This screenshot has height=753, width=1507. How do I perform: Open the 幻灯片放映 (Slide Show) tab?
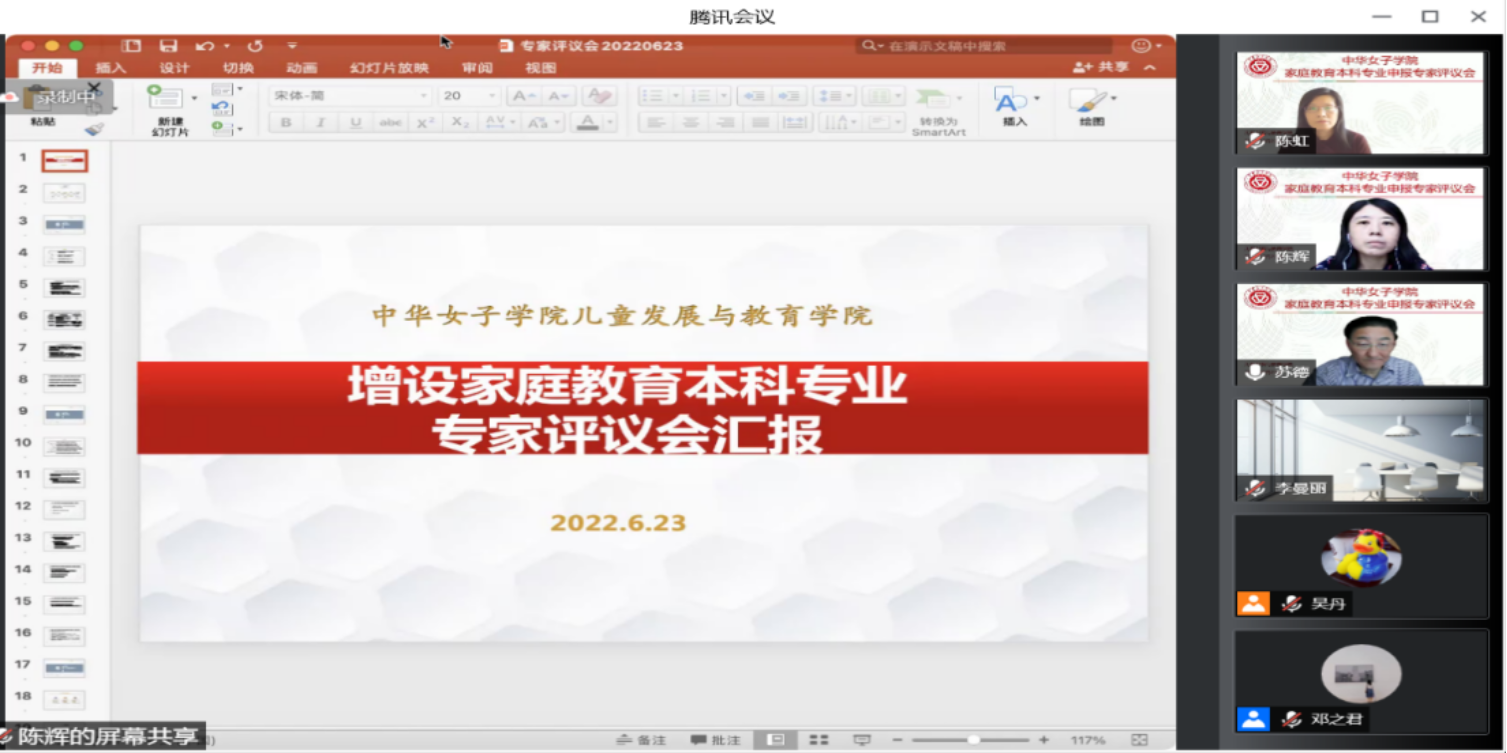click(x=388, y=68)
